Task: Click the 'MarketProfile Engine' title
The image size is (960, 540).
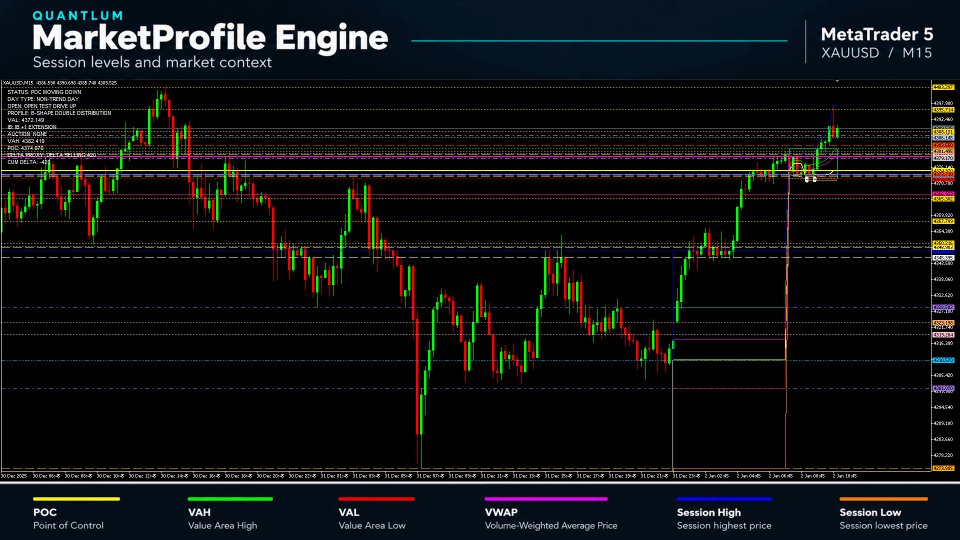Action: point(210,37)
